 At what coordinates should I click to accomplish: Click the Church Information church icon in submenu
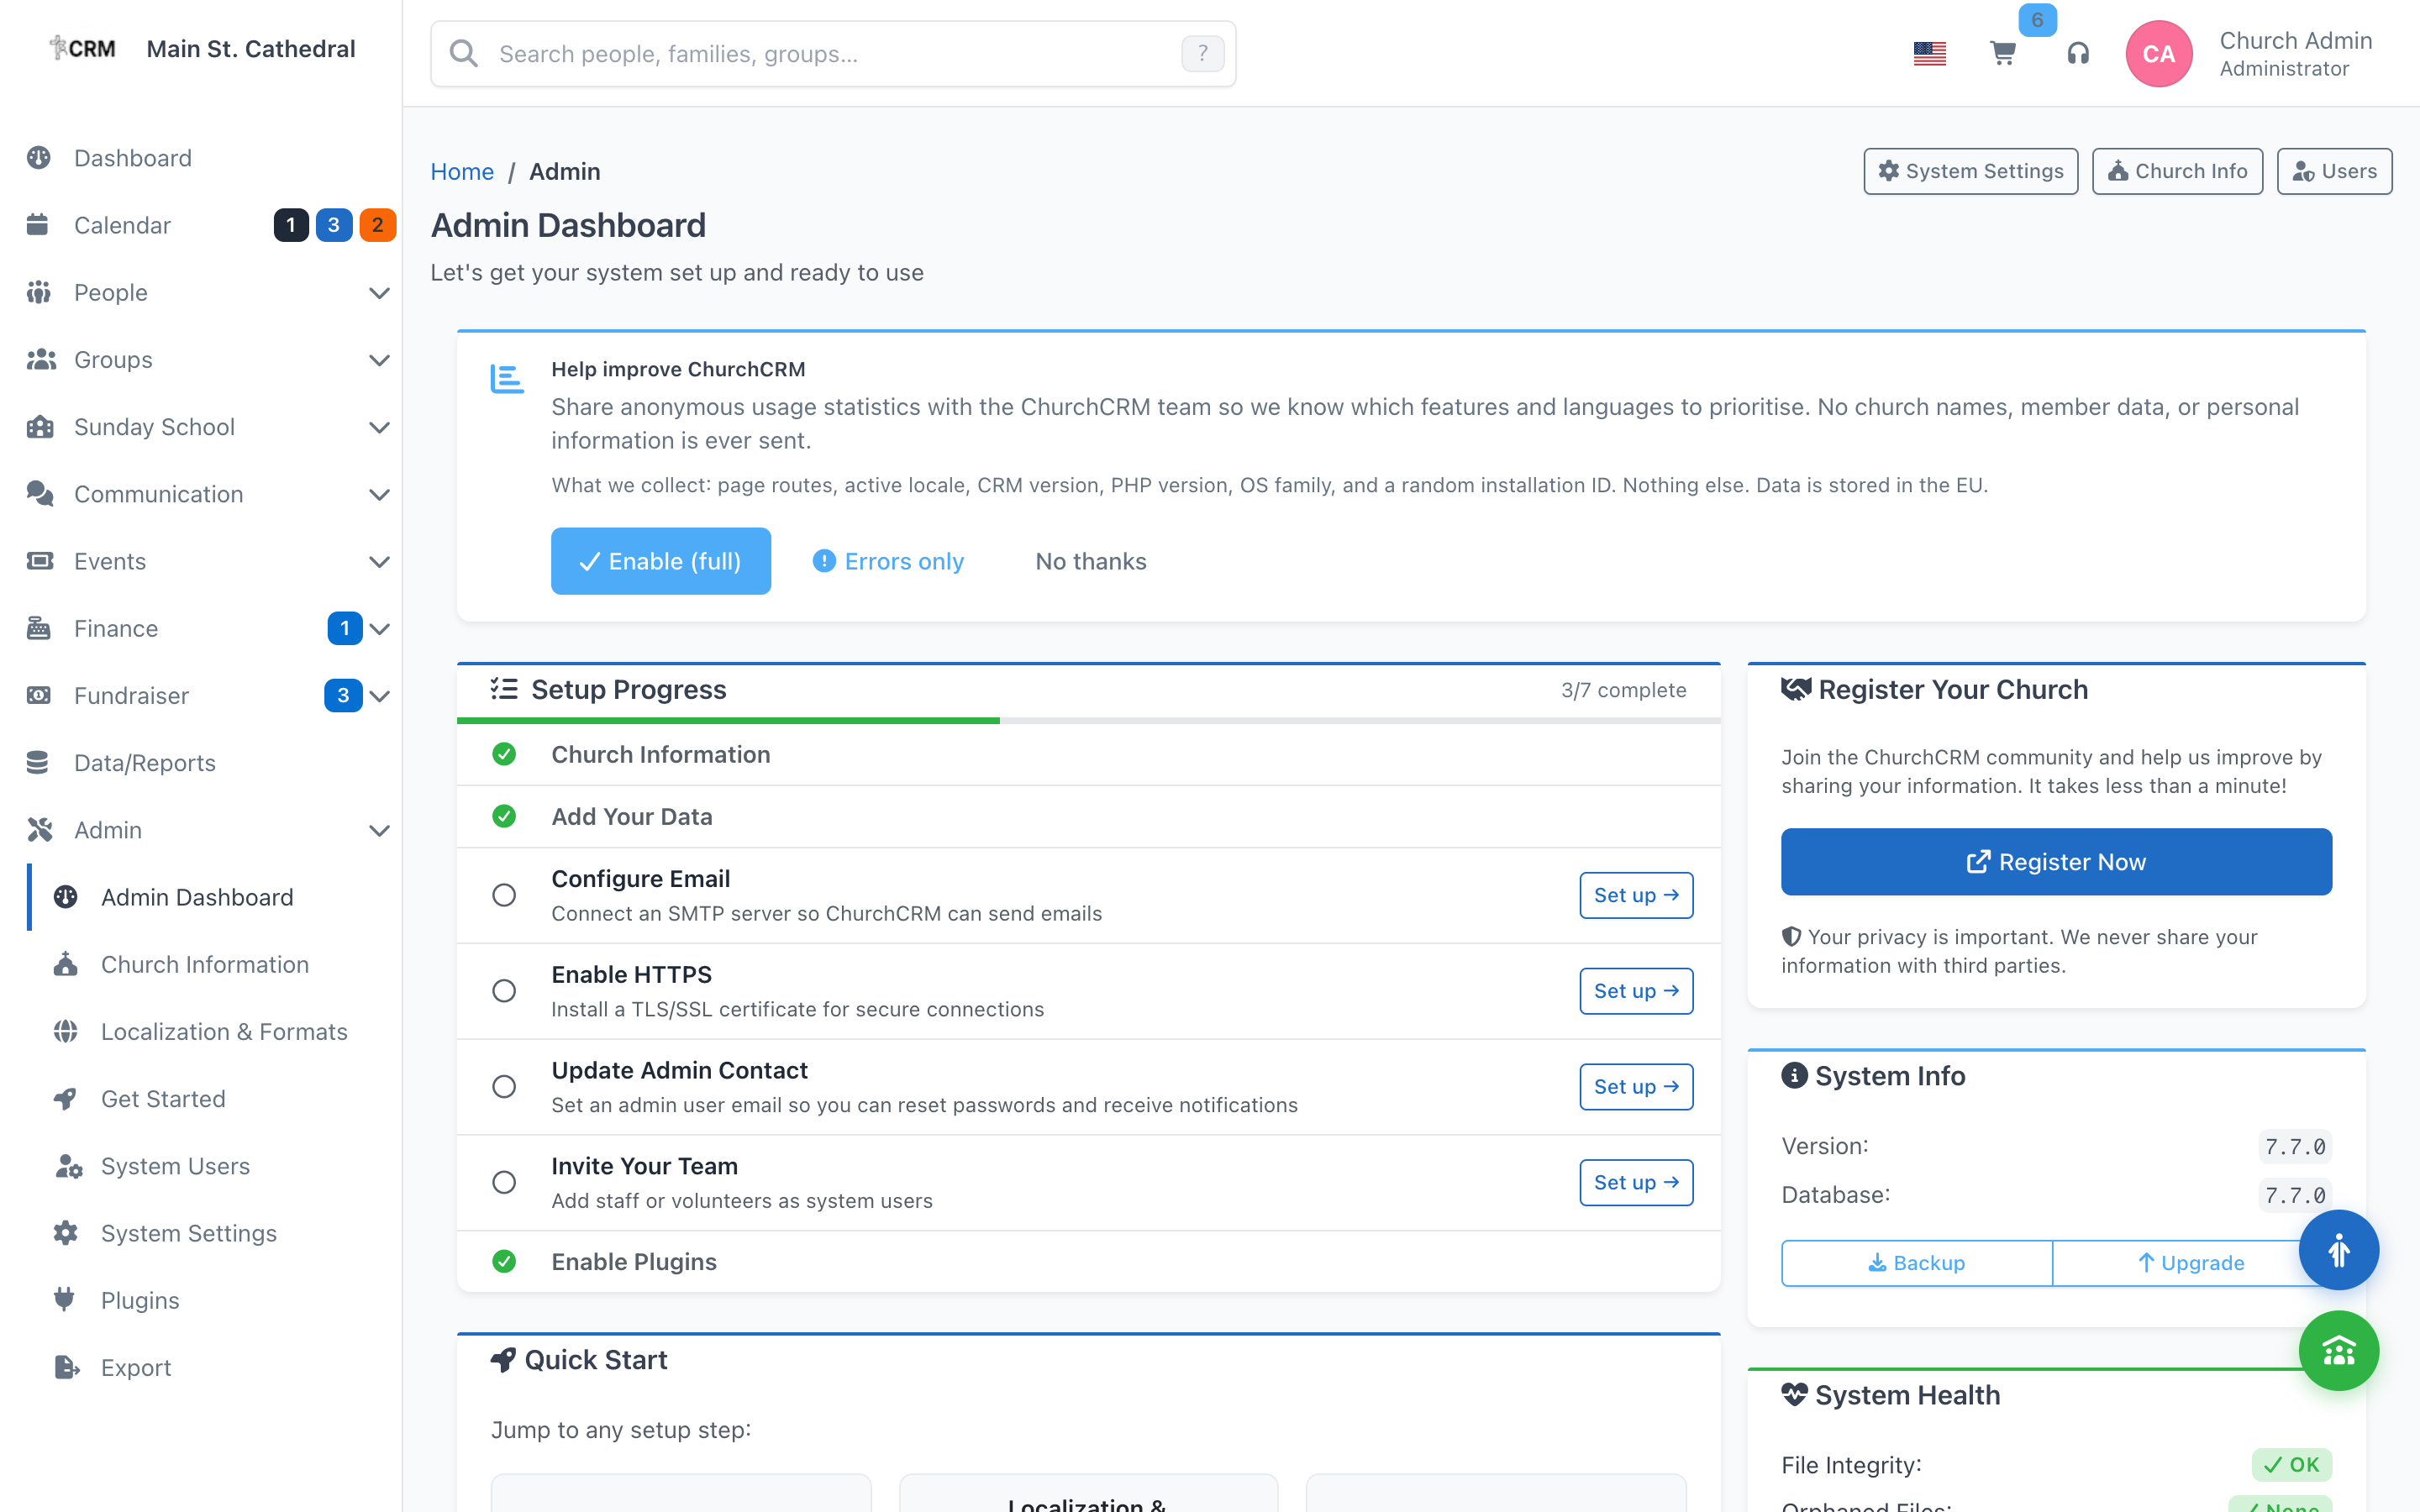tap(66, 964)
